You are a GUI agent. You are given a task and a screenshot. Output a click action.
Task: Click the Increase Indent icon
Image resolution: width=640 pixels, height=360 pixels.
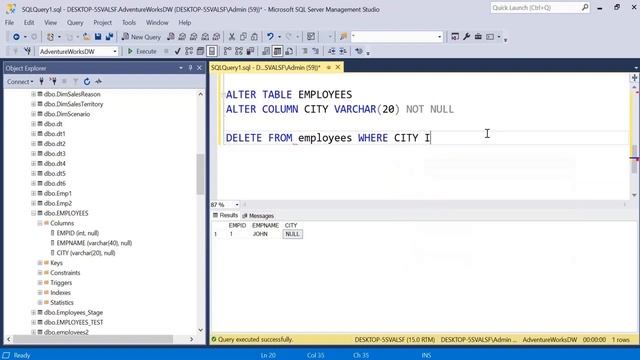tap(343, 51)
